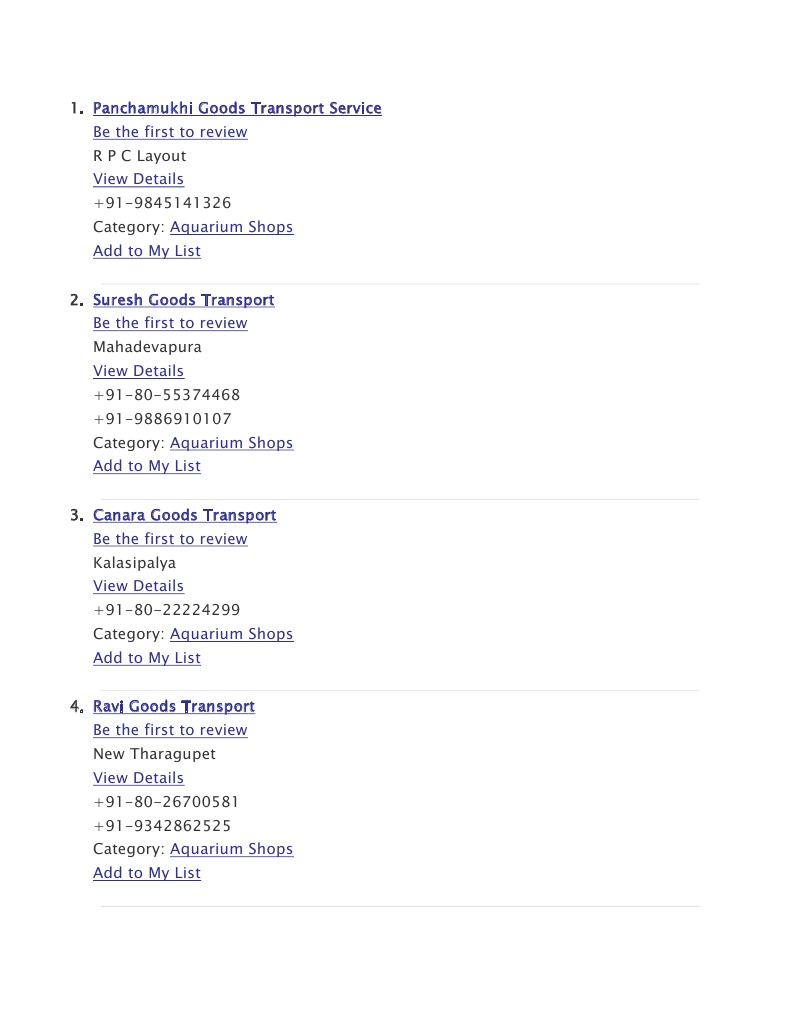Be the first to review Ravi Goods Transport
791x1023 pixels.
(x=170, y=730)
